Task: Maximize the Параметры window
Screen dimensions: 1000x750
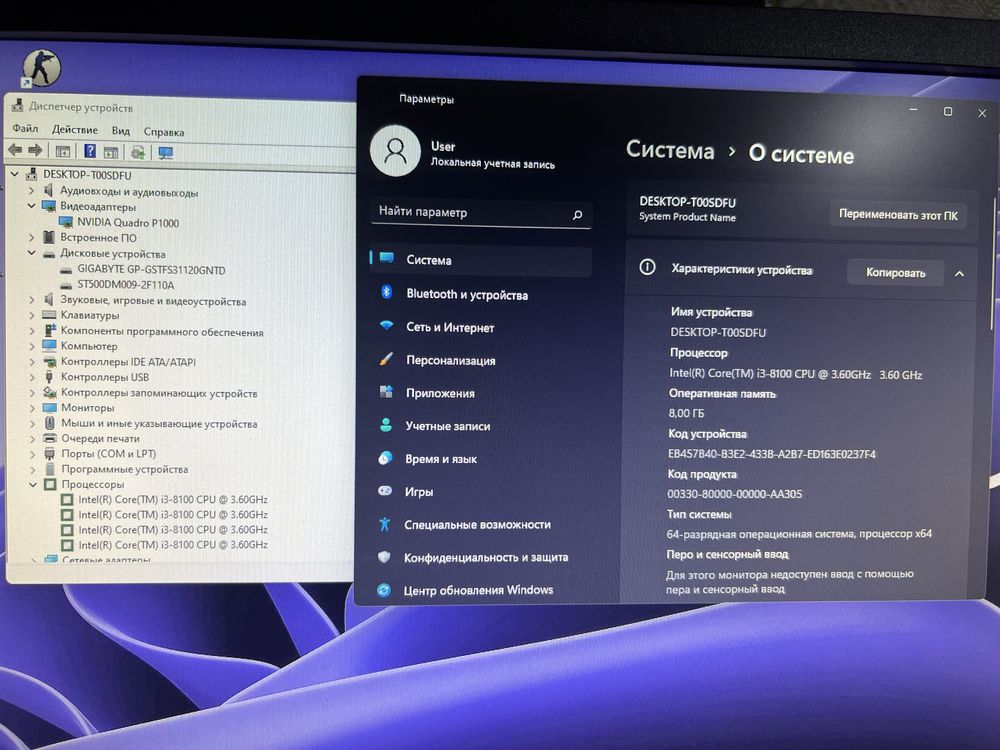Action: pos(948,112)
